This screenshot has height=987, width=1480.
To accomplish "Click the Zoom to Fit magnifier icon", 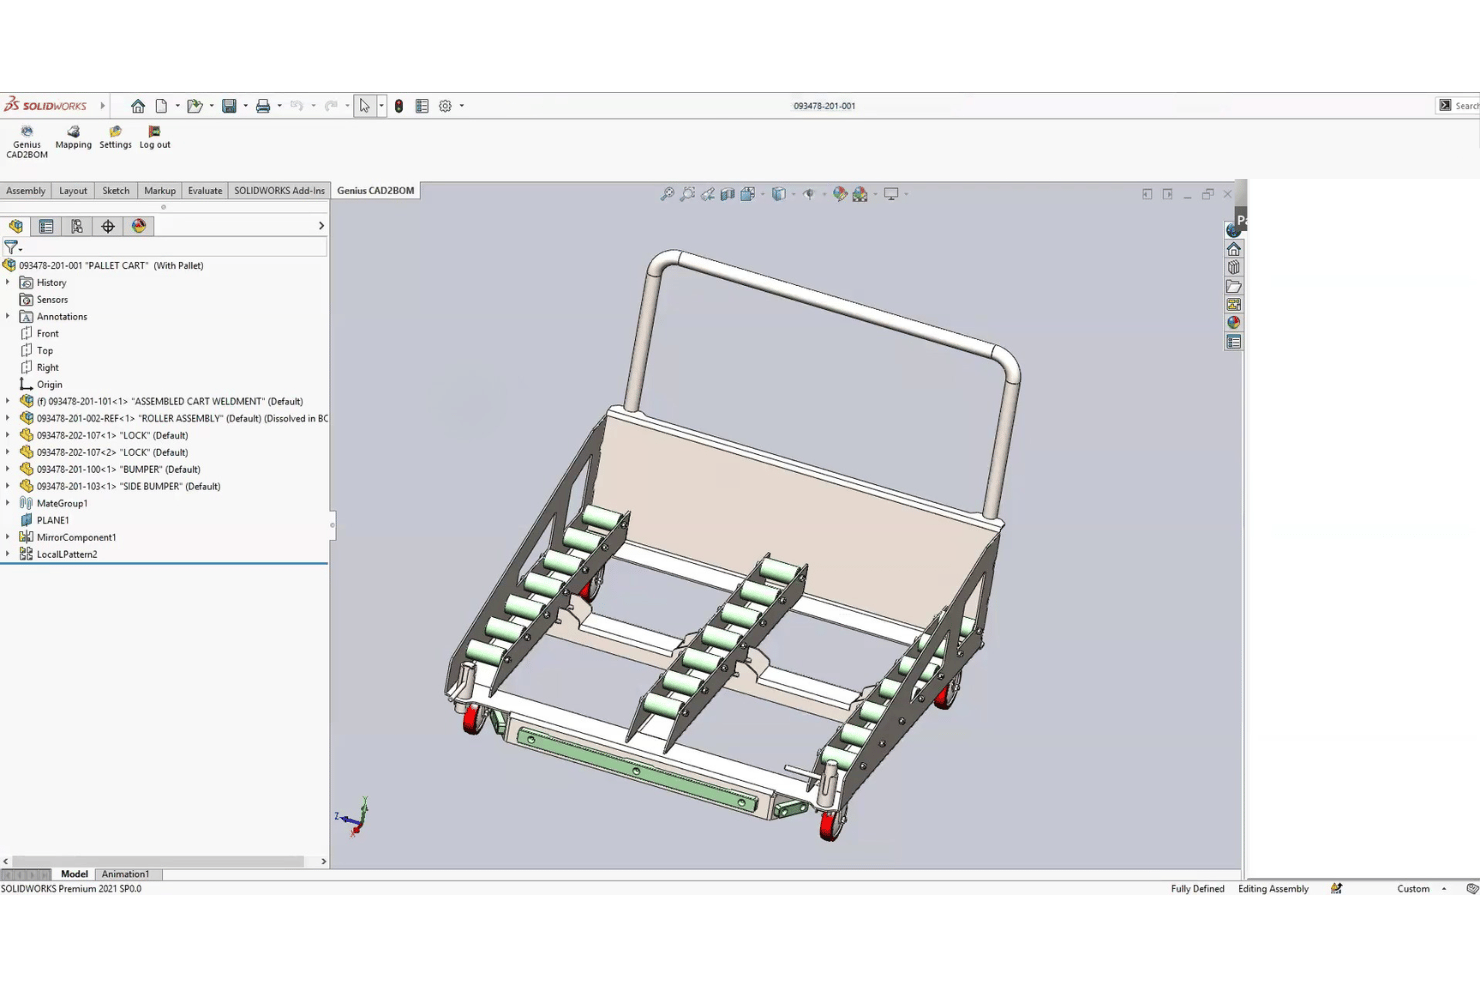I will (x=667, y=194).
